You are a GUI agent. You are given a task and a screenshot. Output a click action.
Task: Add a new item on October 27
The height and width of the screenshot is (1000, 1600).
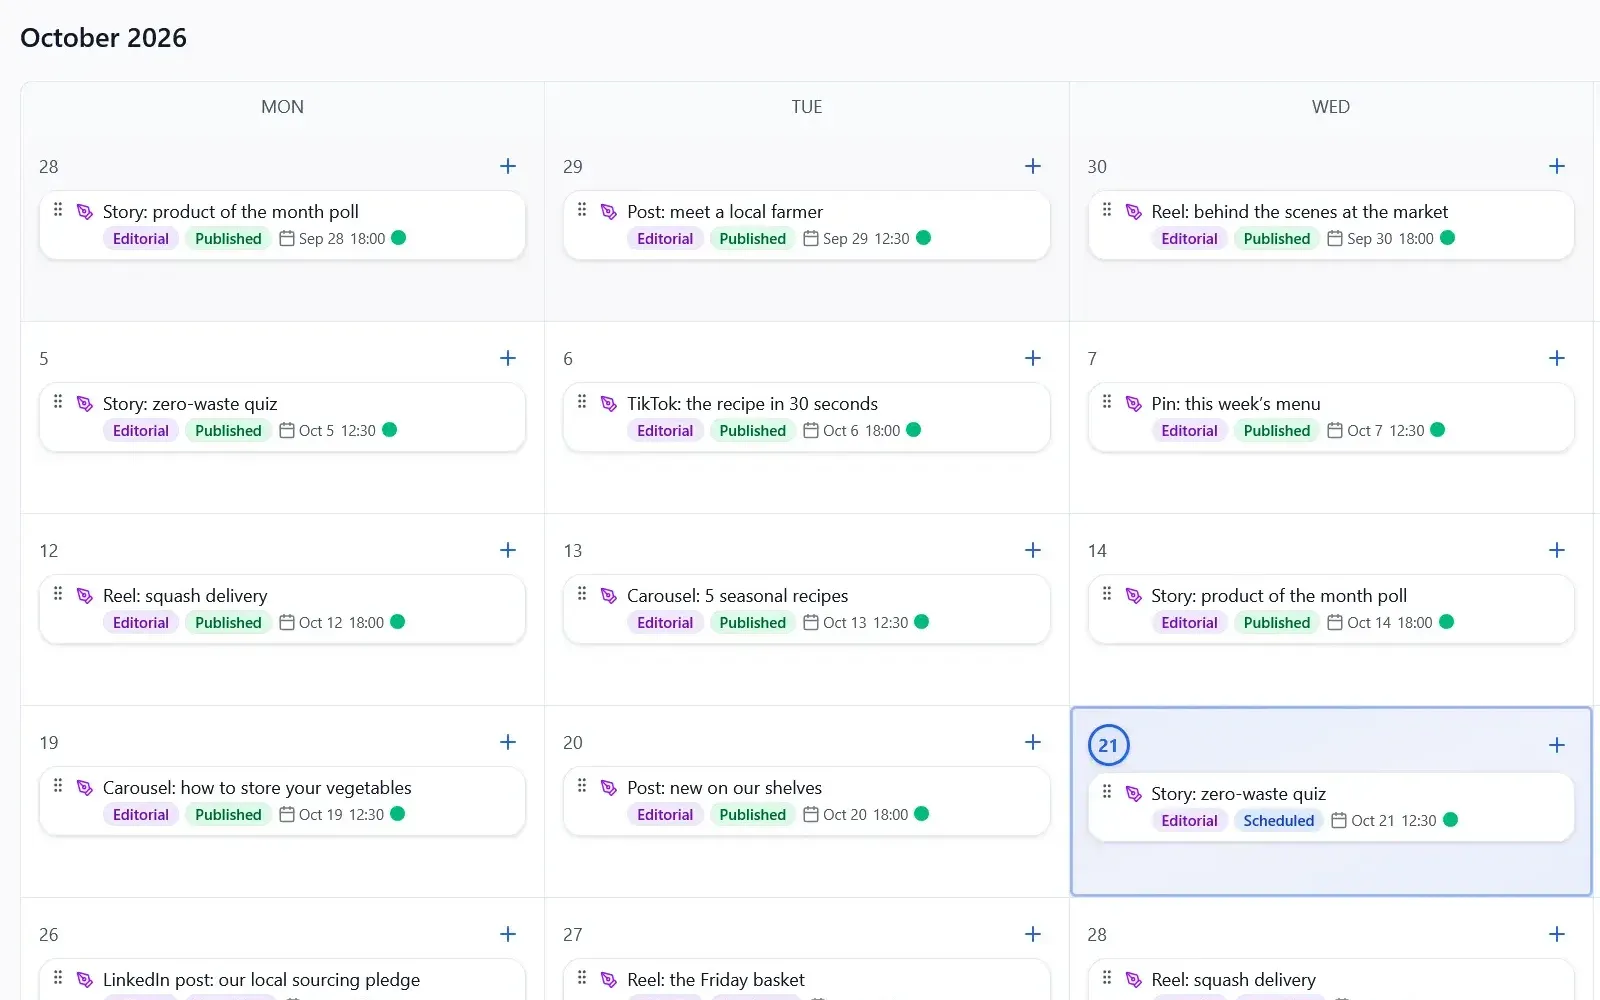pyautogui.click(x=1033, y=934)
